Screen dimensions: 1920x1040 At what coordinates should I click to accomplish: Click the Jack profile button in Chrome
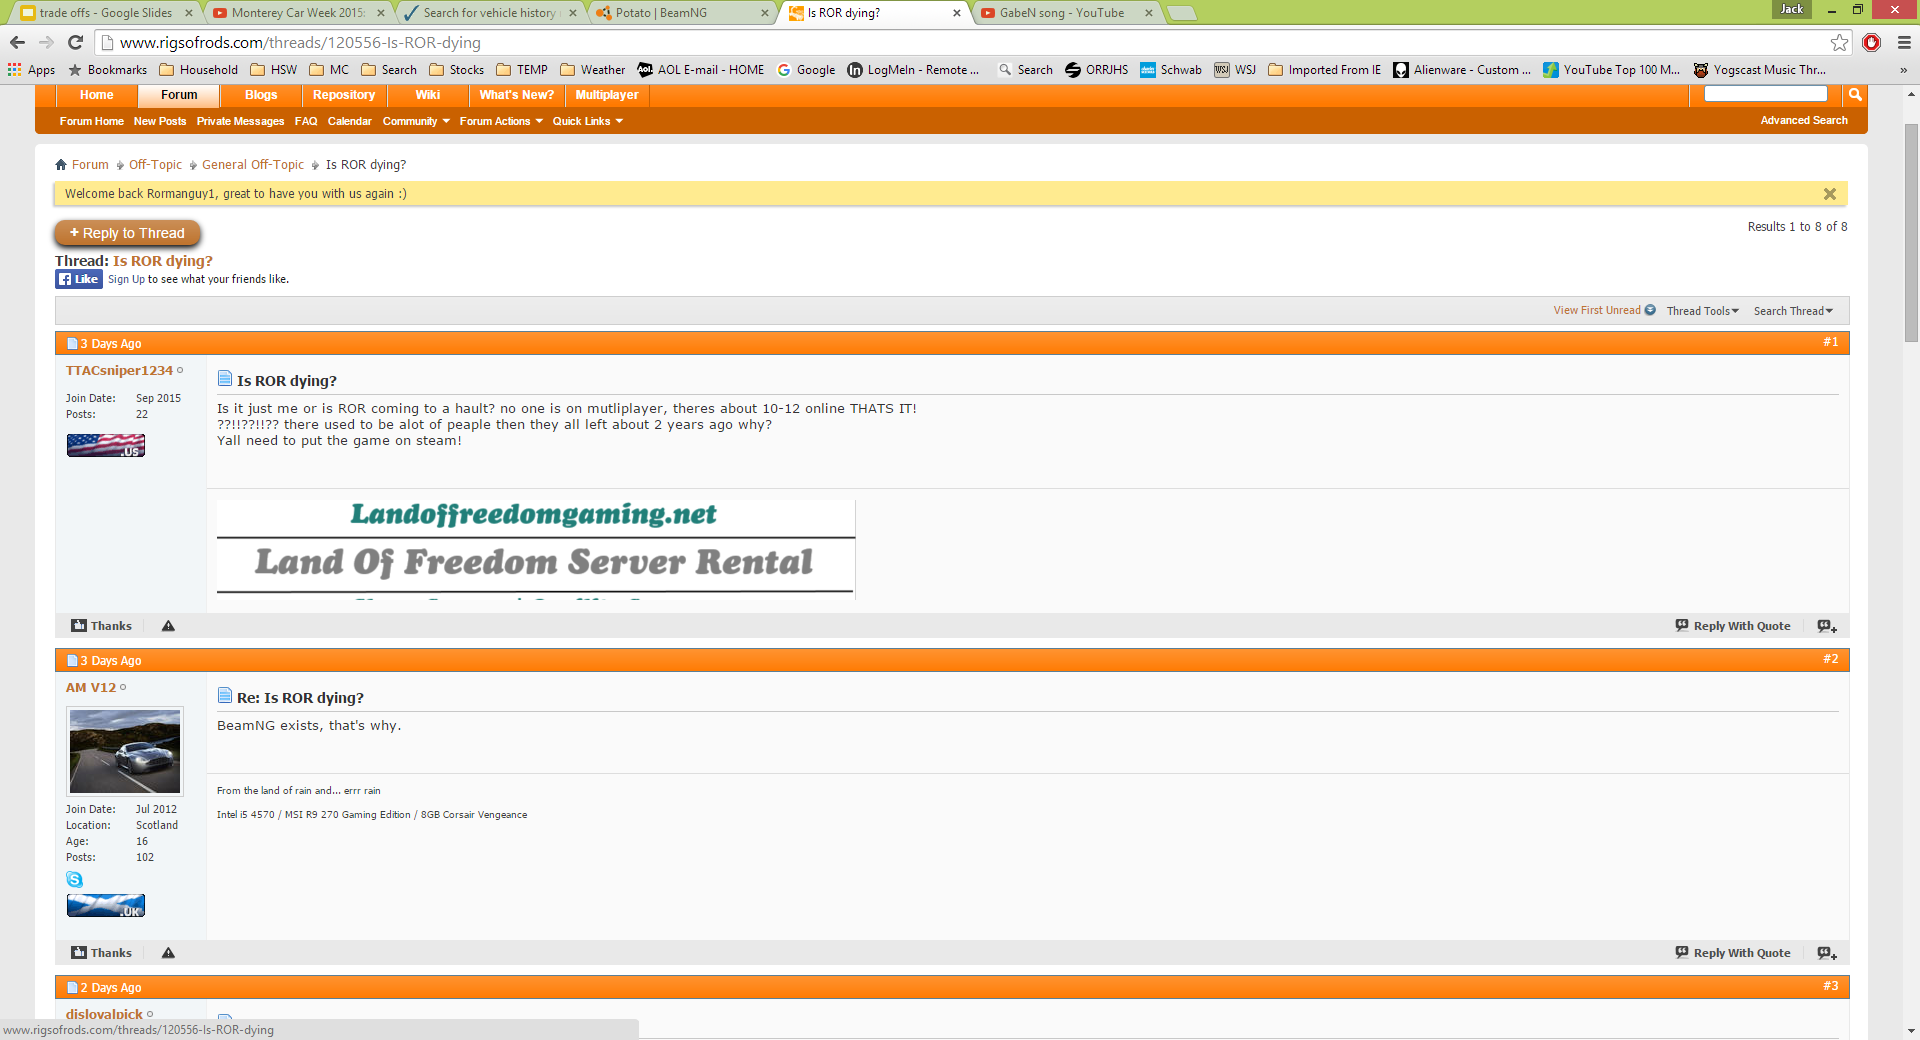point(1791,9)
